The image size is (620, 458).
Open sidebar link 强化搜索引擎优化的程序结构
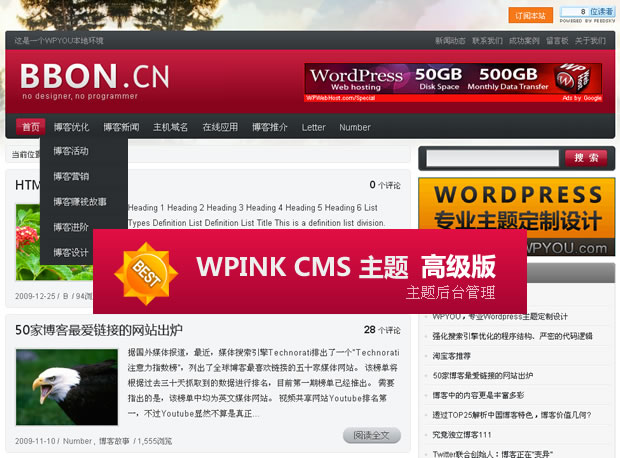(512, 336)
